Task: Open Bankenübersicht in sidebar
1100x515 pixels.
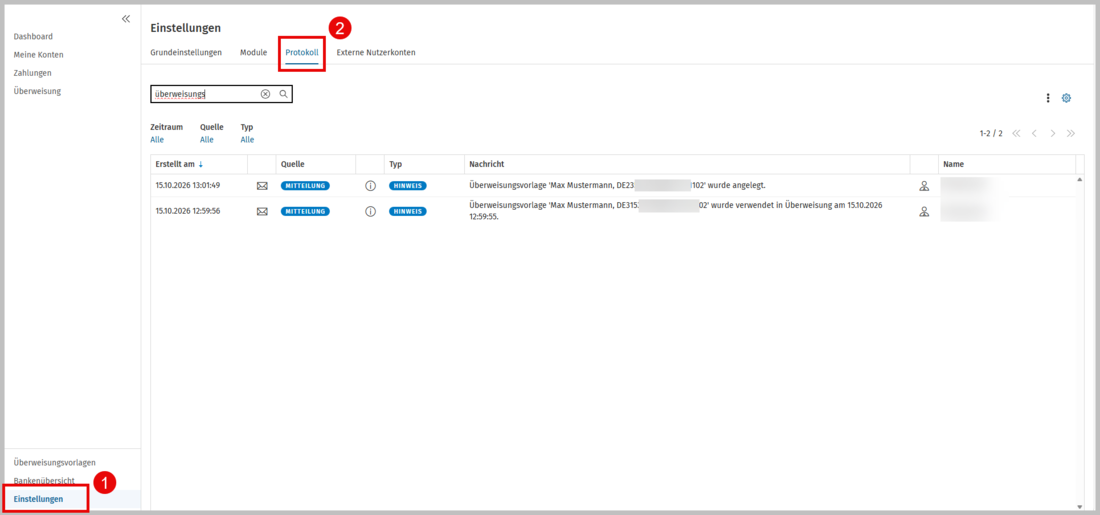Action: click(44, 481)
